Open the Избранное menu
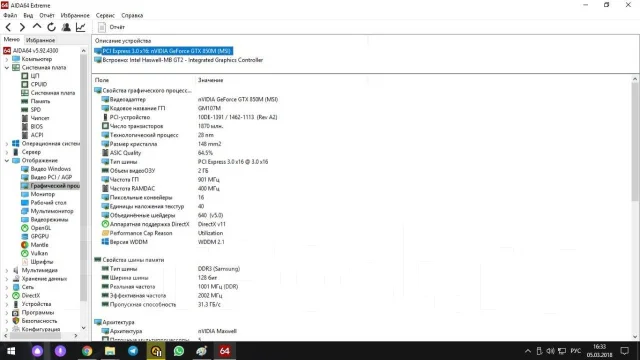The height and width of the screenshot is (360, 640). (75, 16)
